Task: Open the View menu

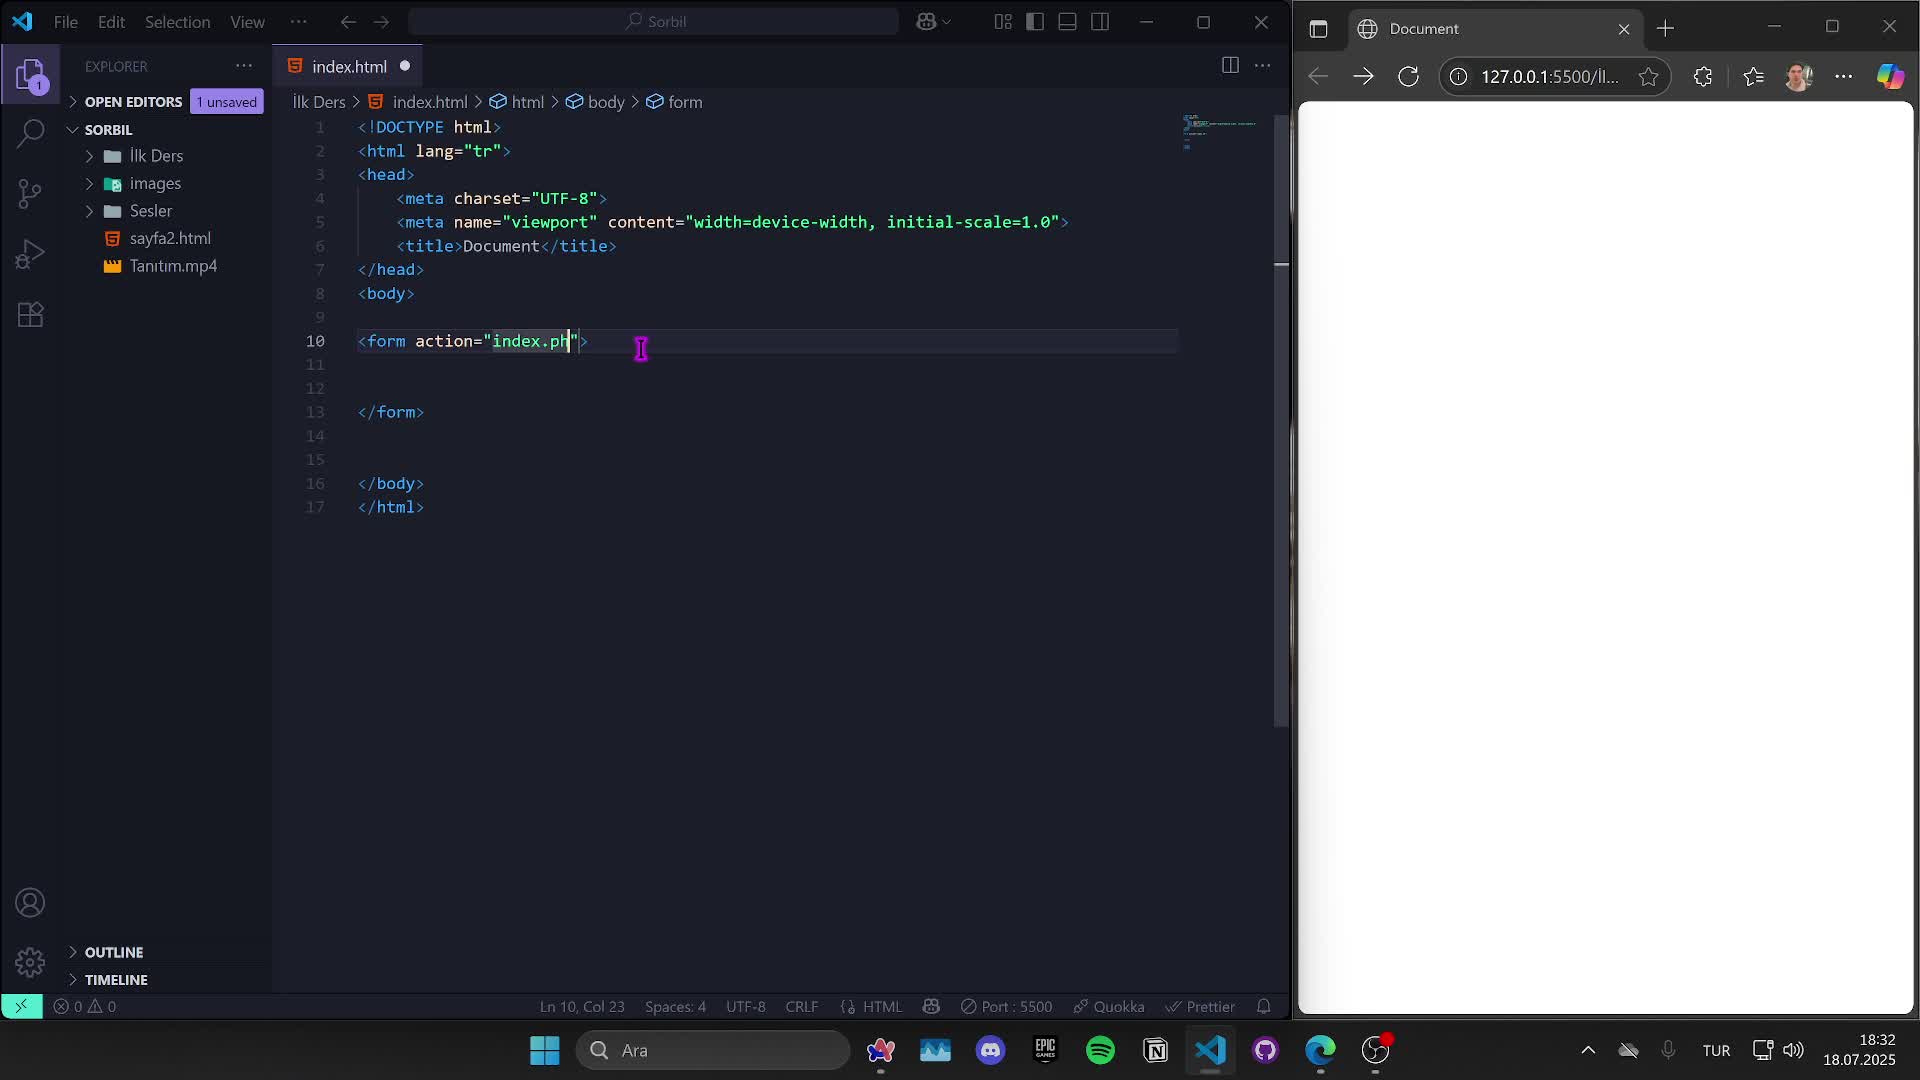Action: click(x=247, y=22)
